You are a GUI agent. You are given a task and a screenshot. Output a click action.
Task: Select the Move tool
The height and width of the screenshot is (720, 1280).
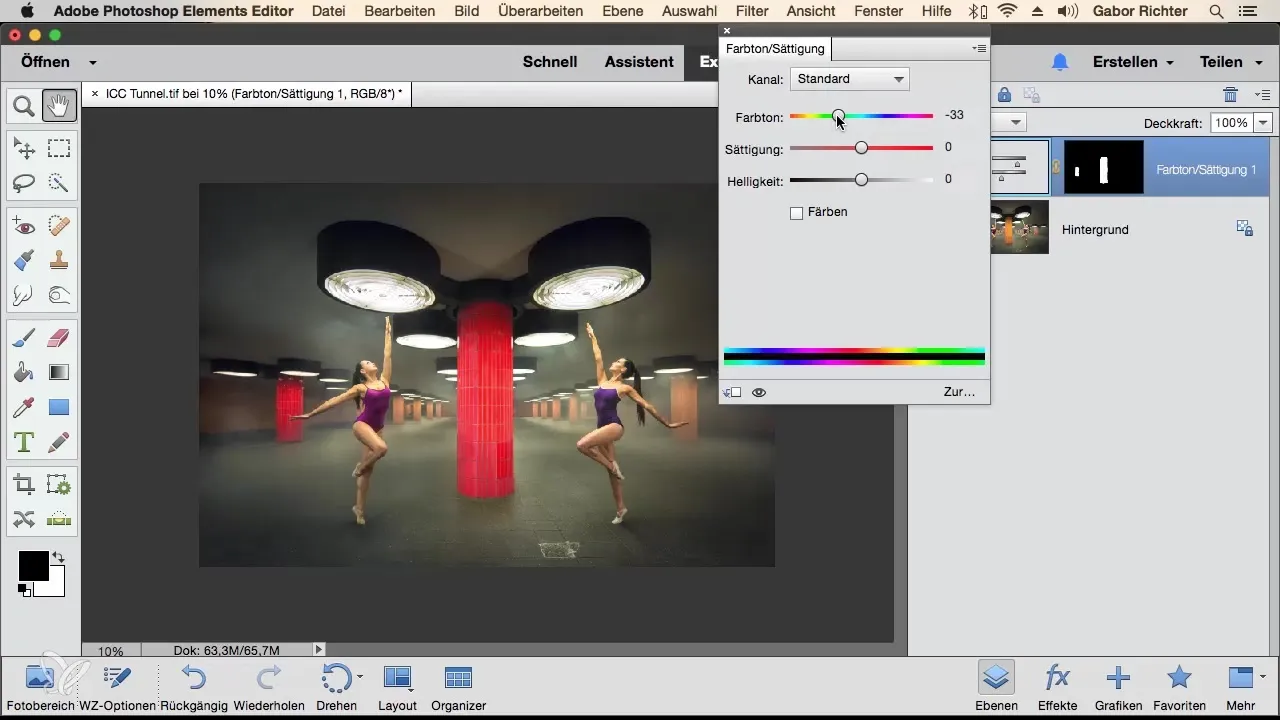click(24, 148)
